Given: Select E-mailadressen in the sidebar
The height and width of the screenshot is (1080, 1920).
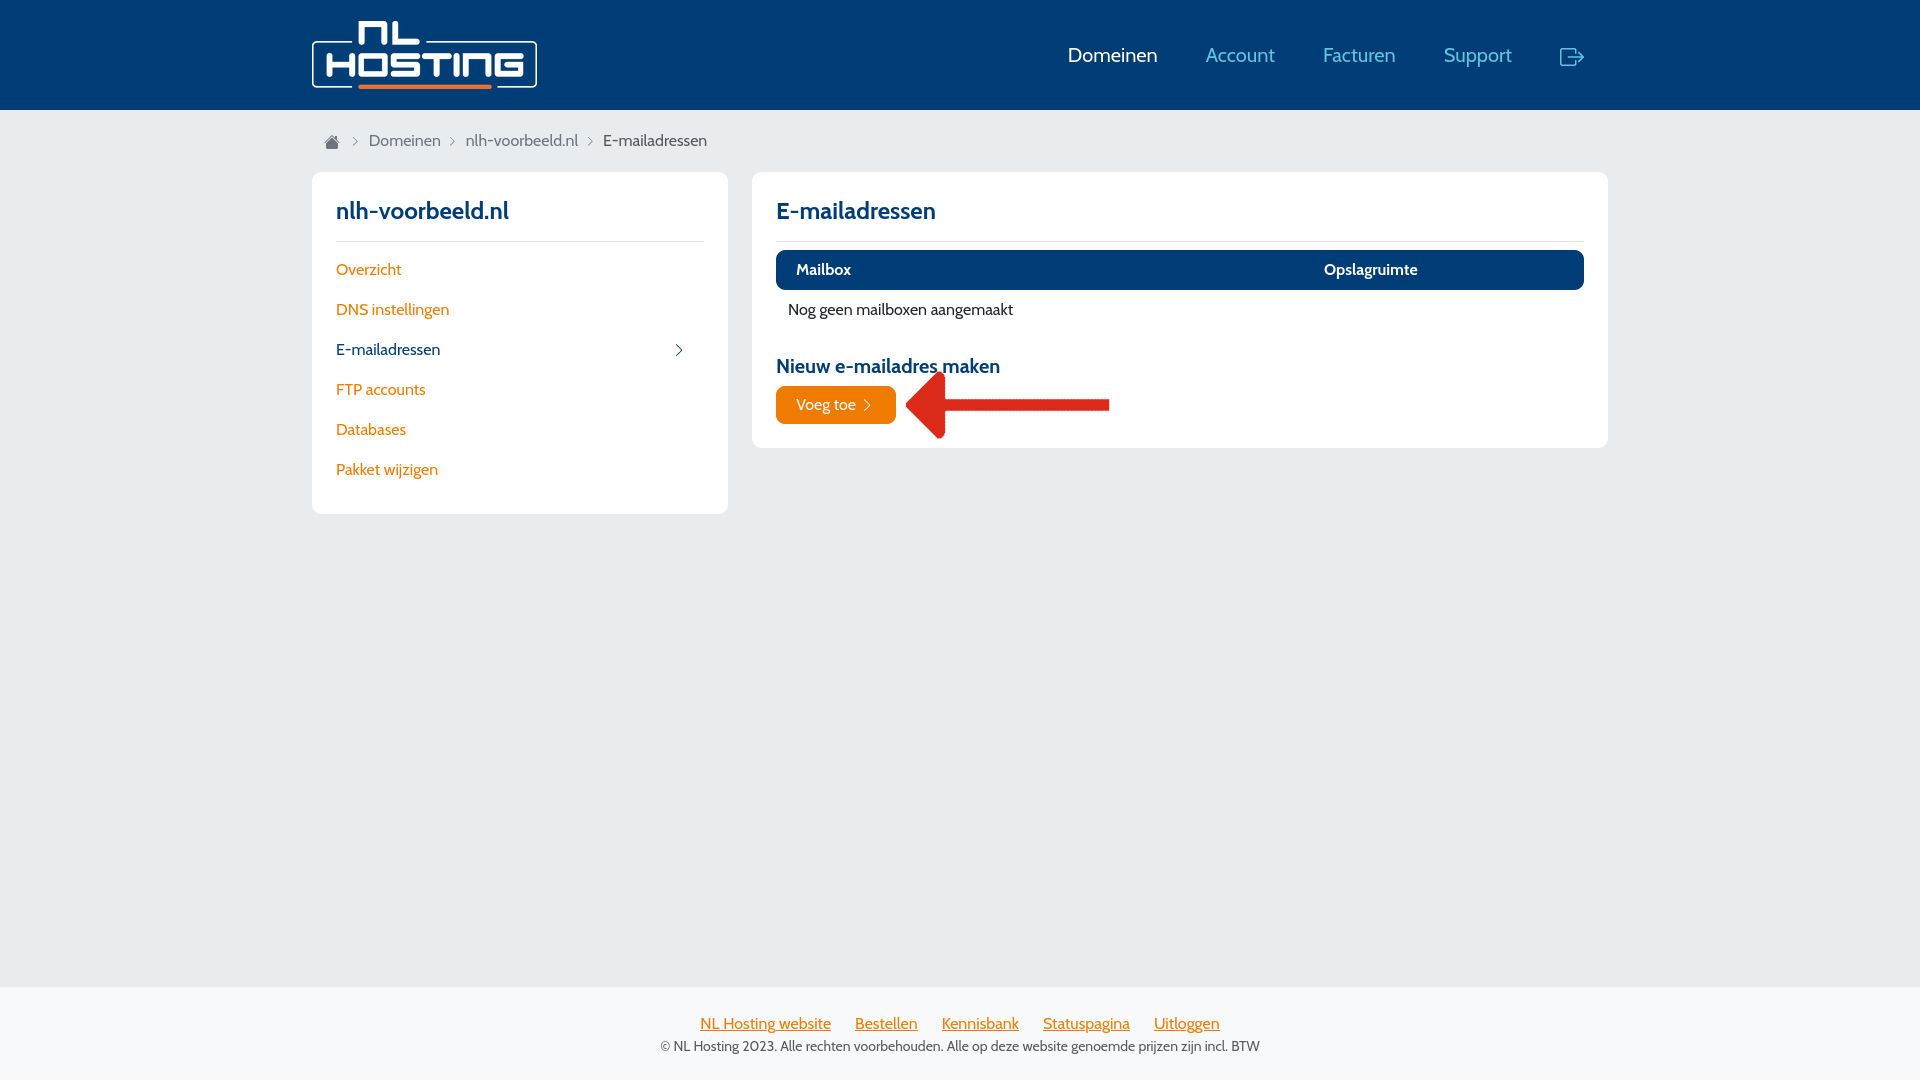Looking at the screenshot, I should [388, 350].
